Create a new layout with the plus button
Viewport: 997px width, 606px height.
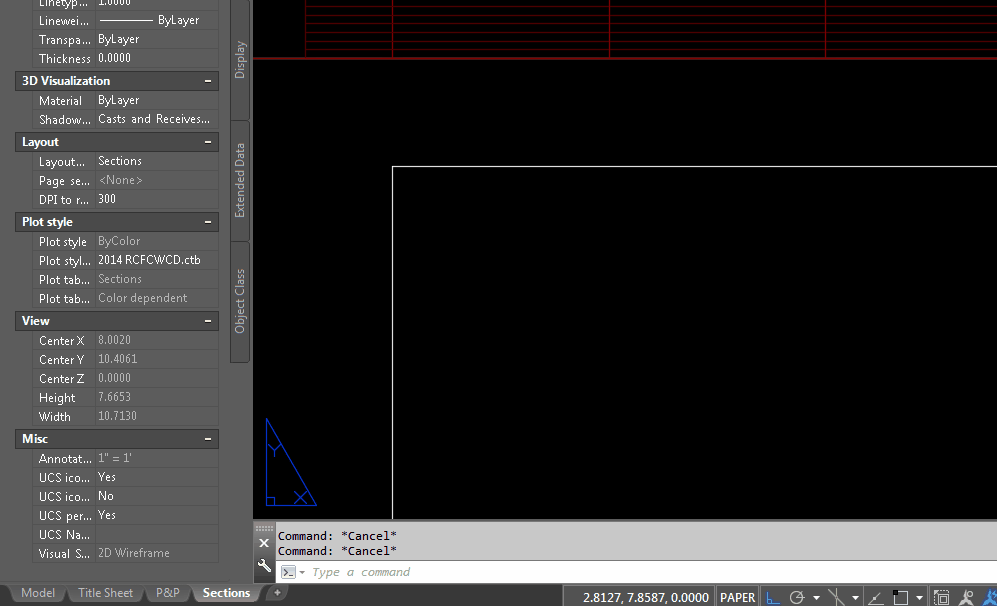click(x=276, y=592)
